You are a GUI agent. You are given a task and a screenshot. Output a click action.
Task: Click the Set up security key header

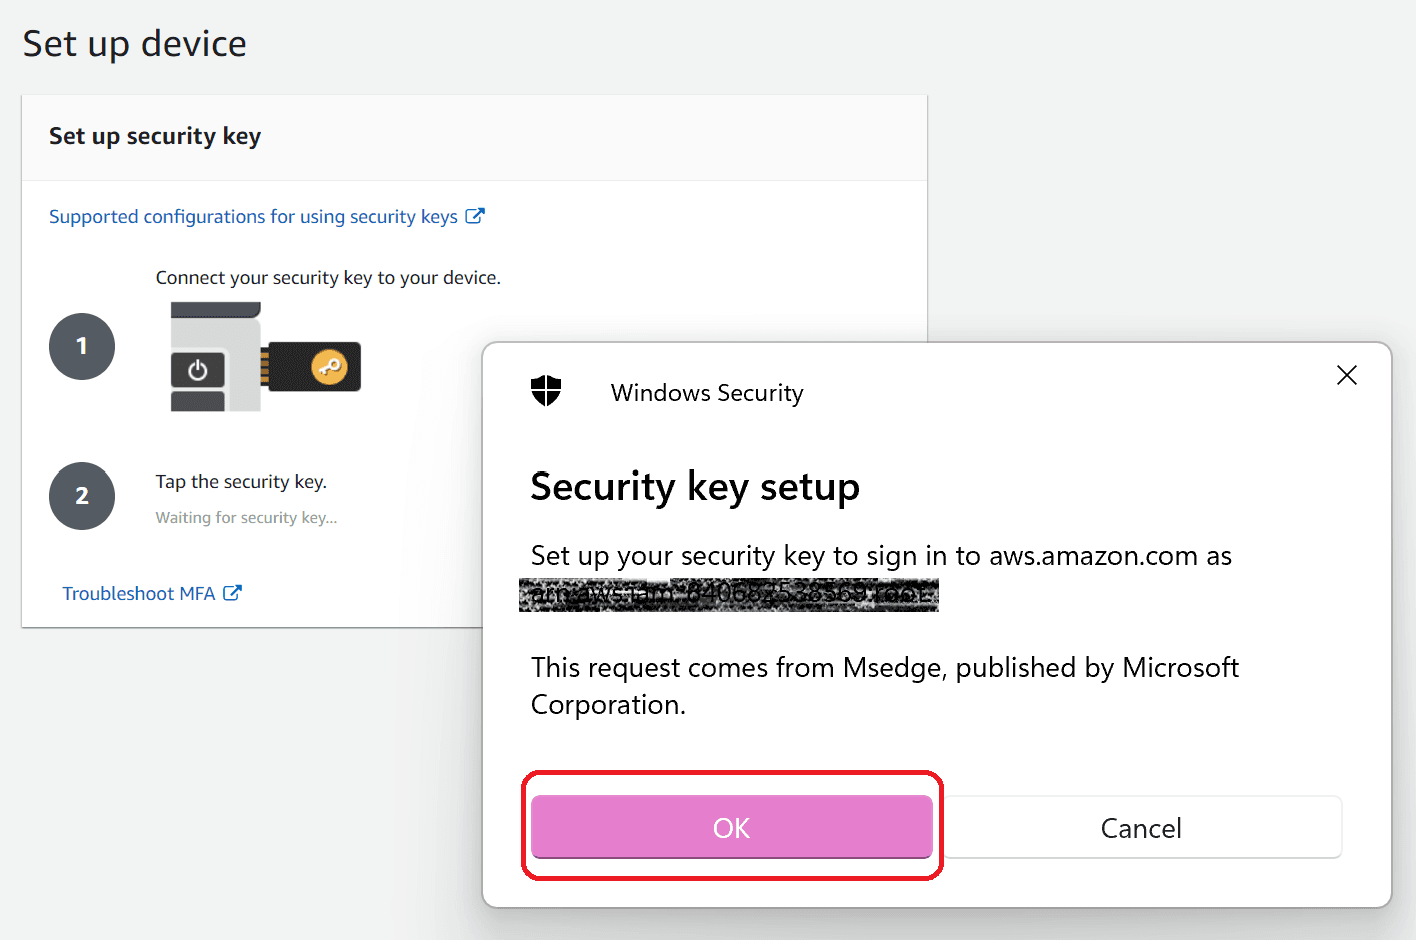pyautogui.click(x=155, y=136)
